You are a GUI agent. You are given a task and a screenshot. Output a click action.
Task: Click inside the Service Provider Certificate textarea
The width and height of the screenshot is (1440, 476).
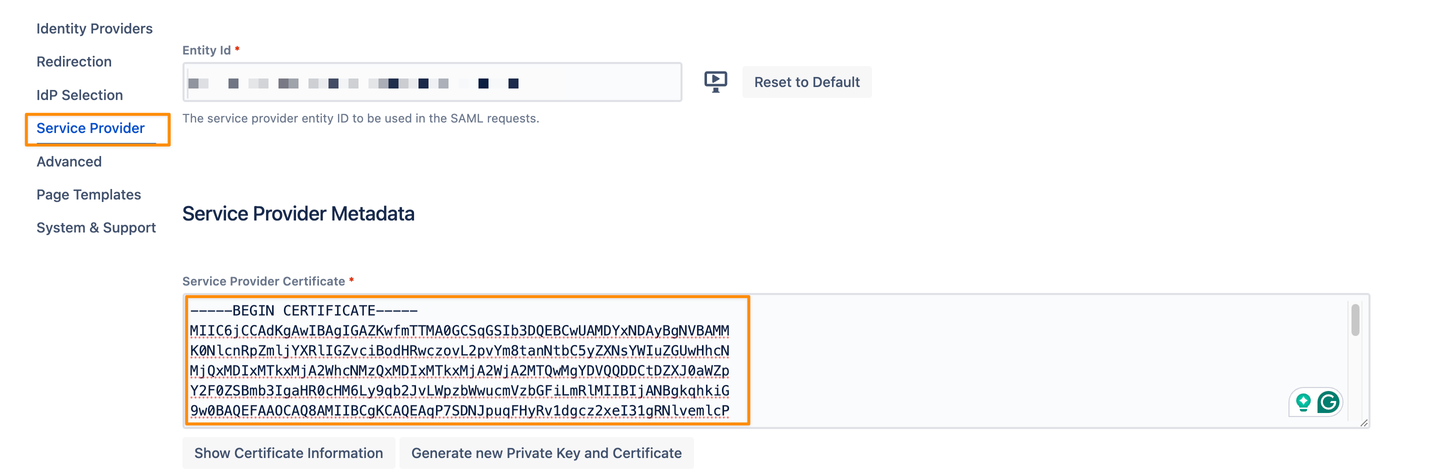click(x=1000, y=360)
